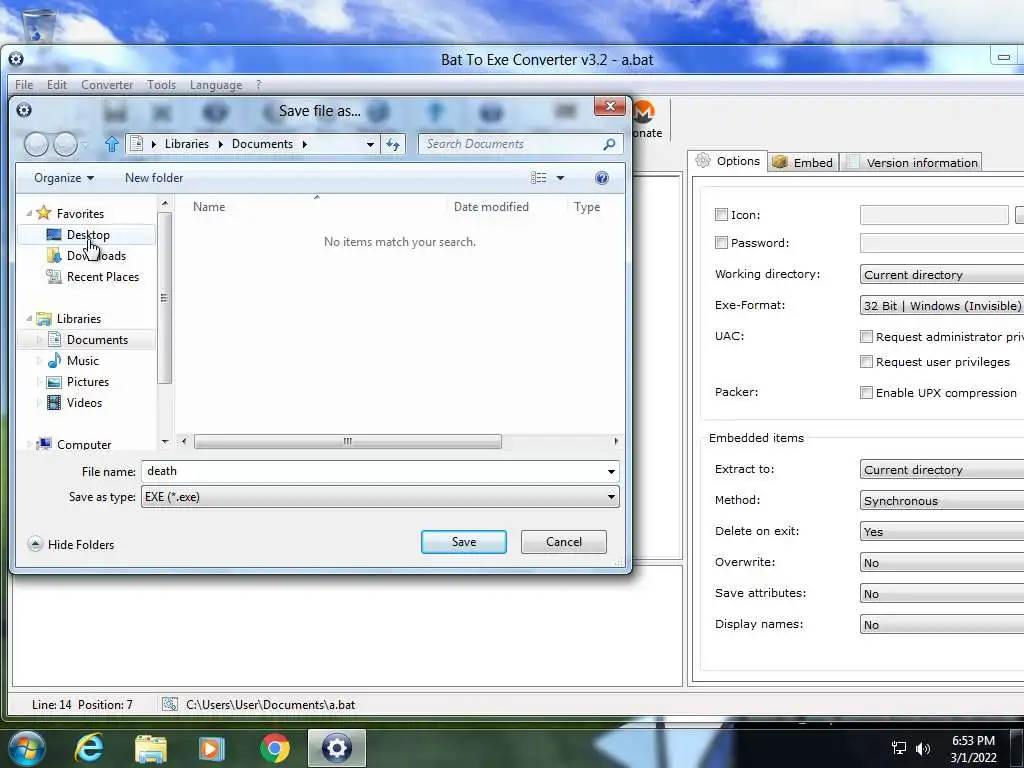Image resolution: width=1024 pixels, height=768 pixels.
Task: Click Hide Folders toggle
Action: [x=71, y=544]
